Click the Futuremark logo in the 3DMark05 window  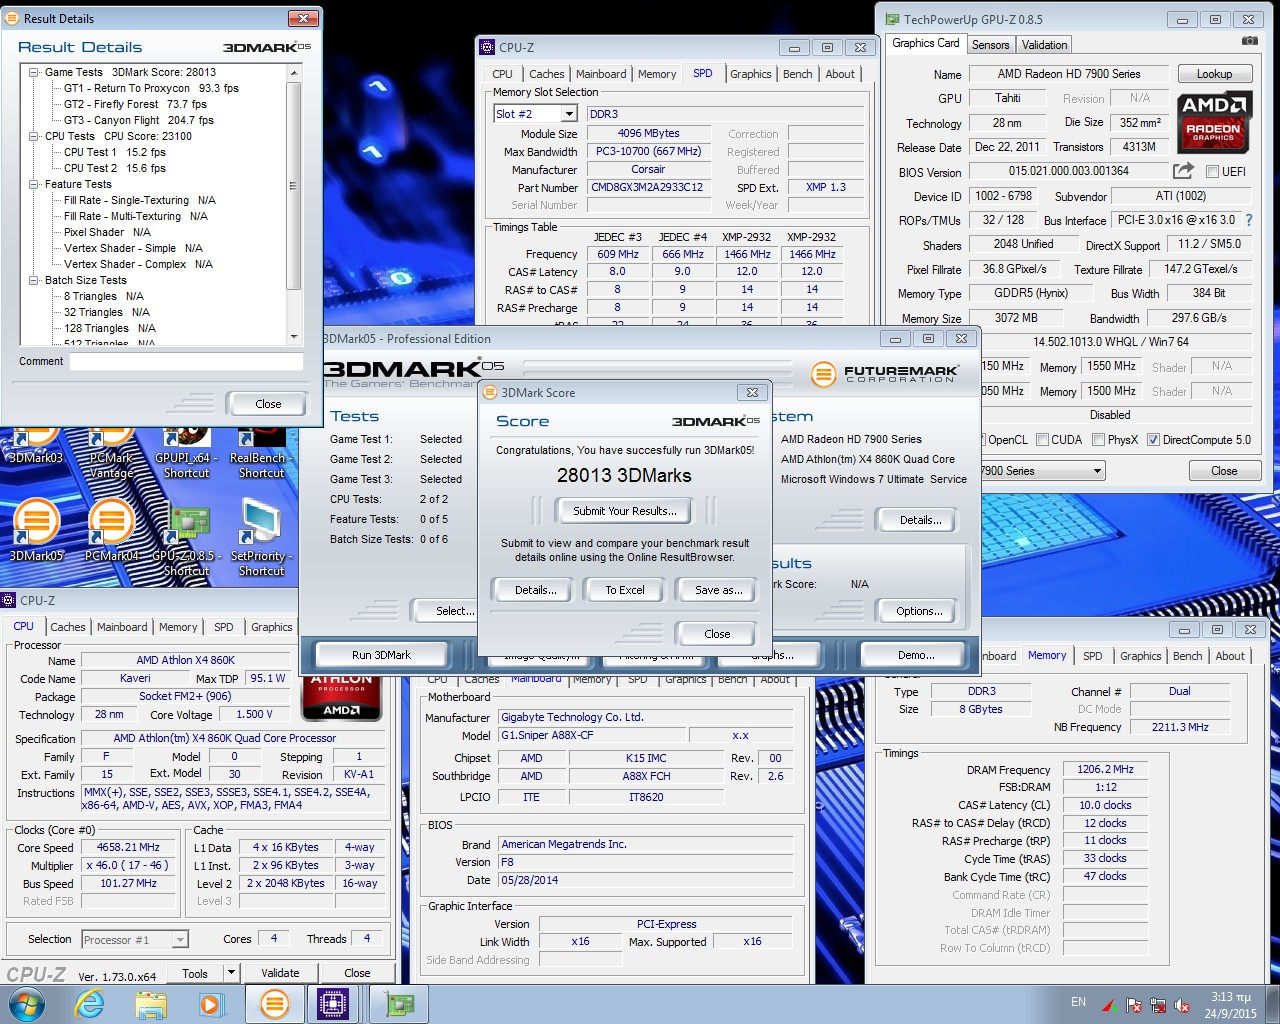[x=885, y=374]
